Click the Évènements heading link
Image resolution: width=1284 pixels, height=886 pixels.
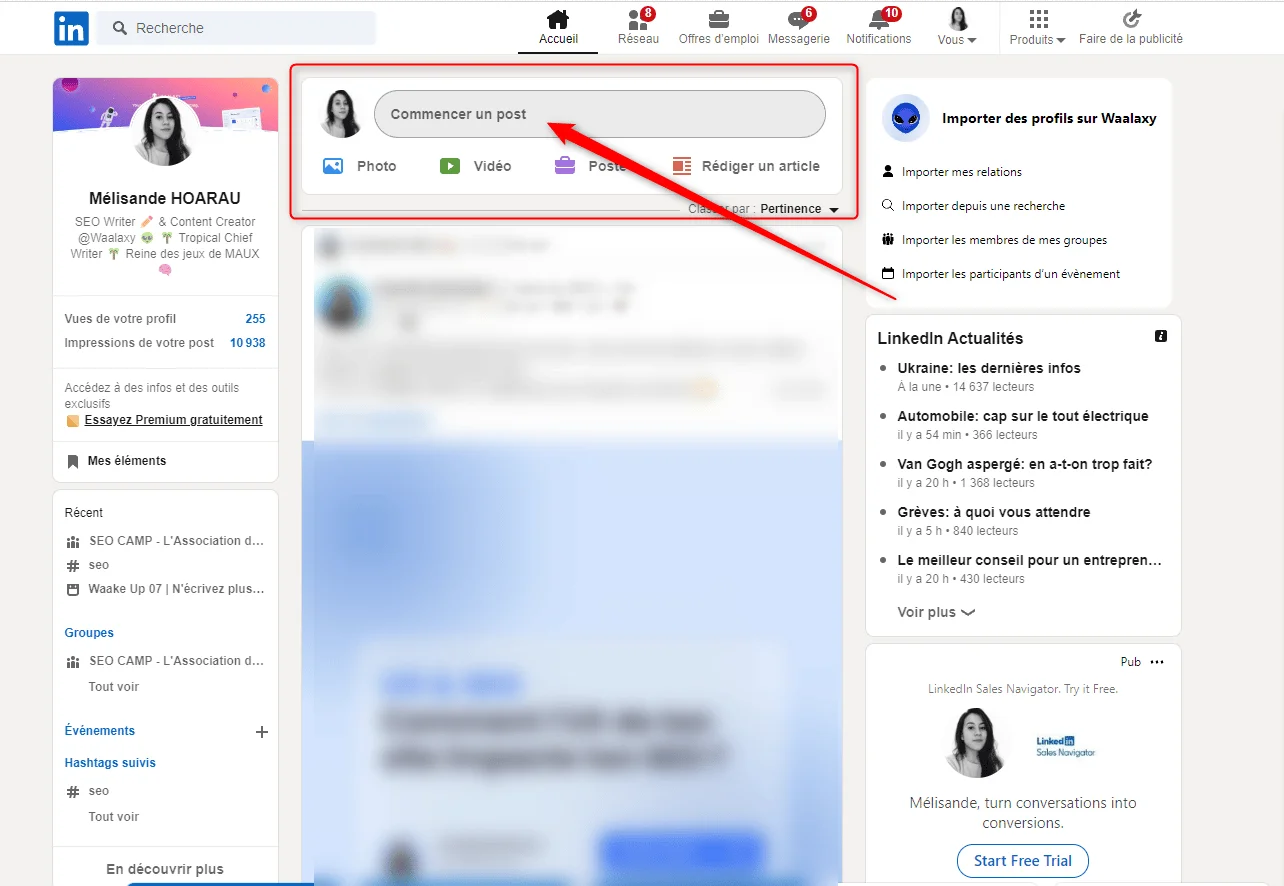point(100,731)
